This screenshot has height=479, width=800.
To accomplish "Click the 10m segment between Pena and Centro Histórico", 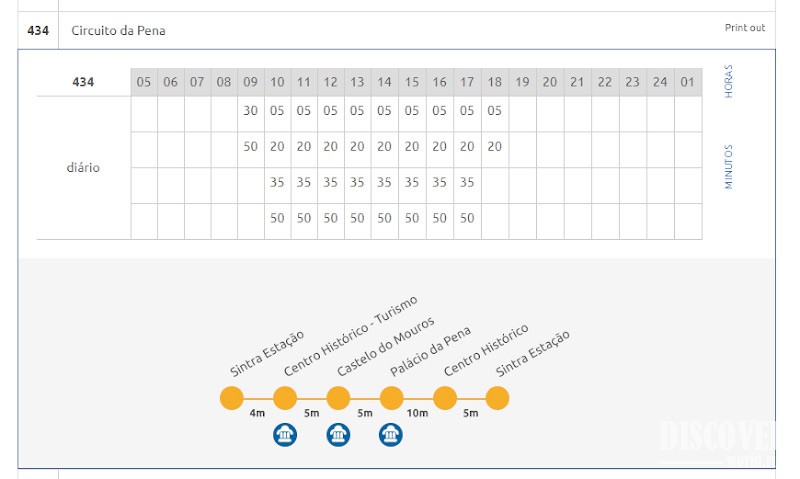I will pos(418,413).
